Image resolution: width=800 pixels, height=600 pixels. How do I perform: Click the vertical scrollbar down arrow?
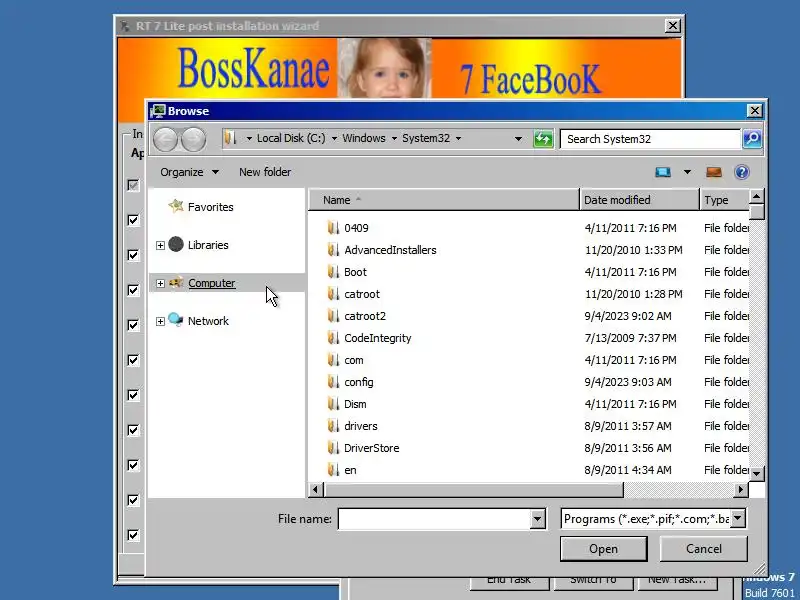click(x=757, y=473)
